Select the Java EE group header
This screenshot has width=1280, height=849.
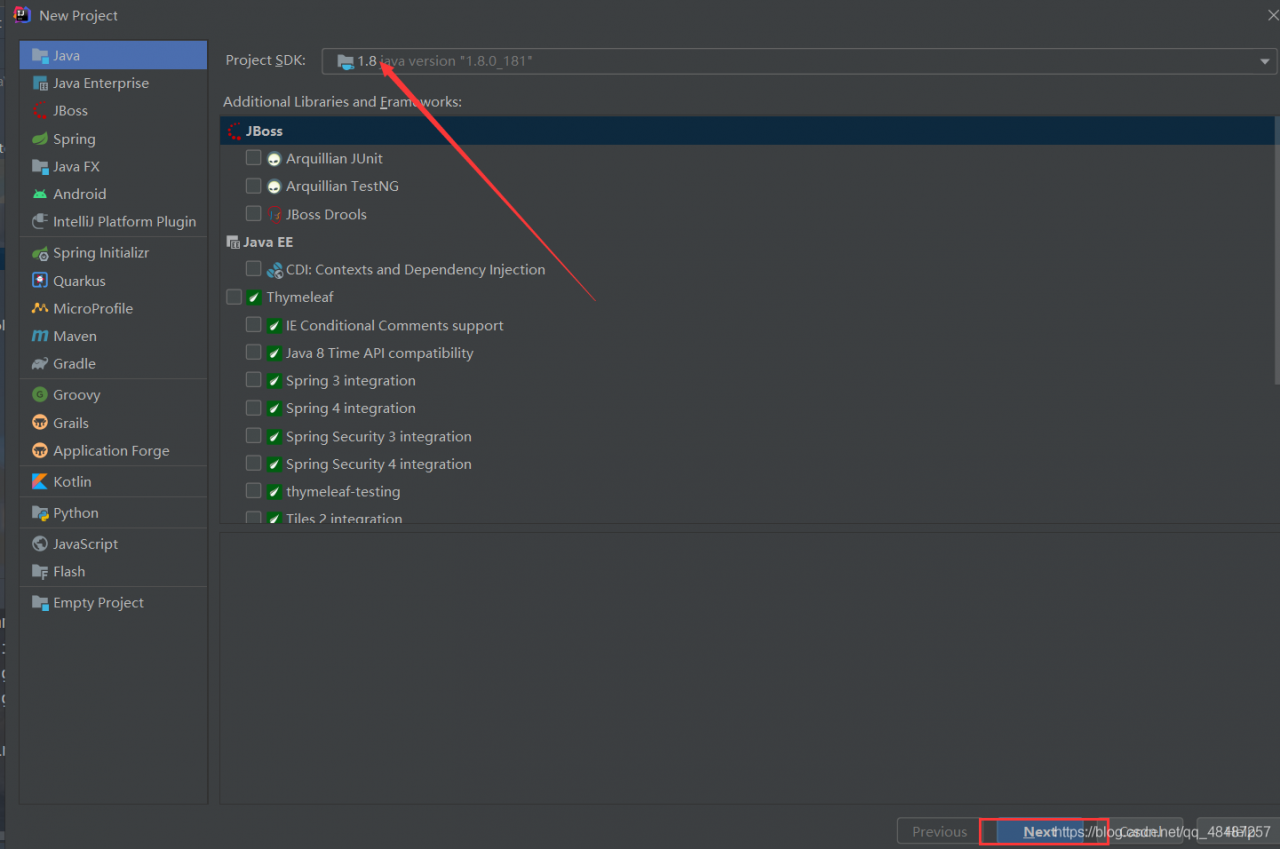coord(746,242)
